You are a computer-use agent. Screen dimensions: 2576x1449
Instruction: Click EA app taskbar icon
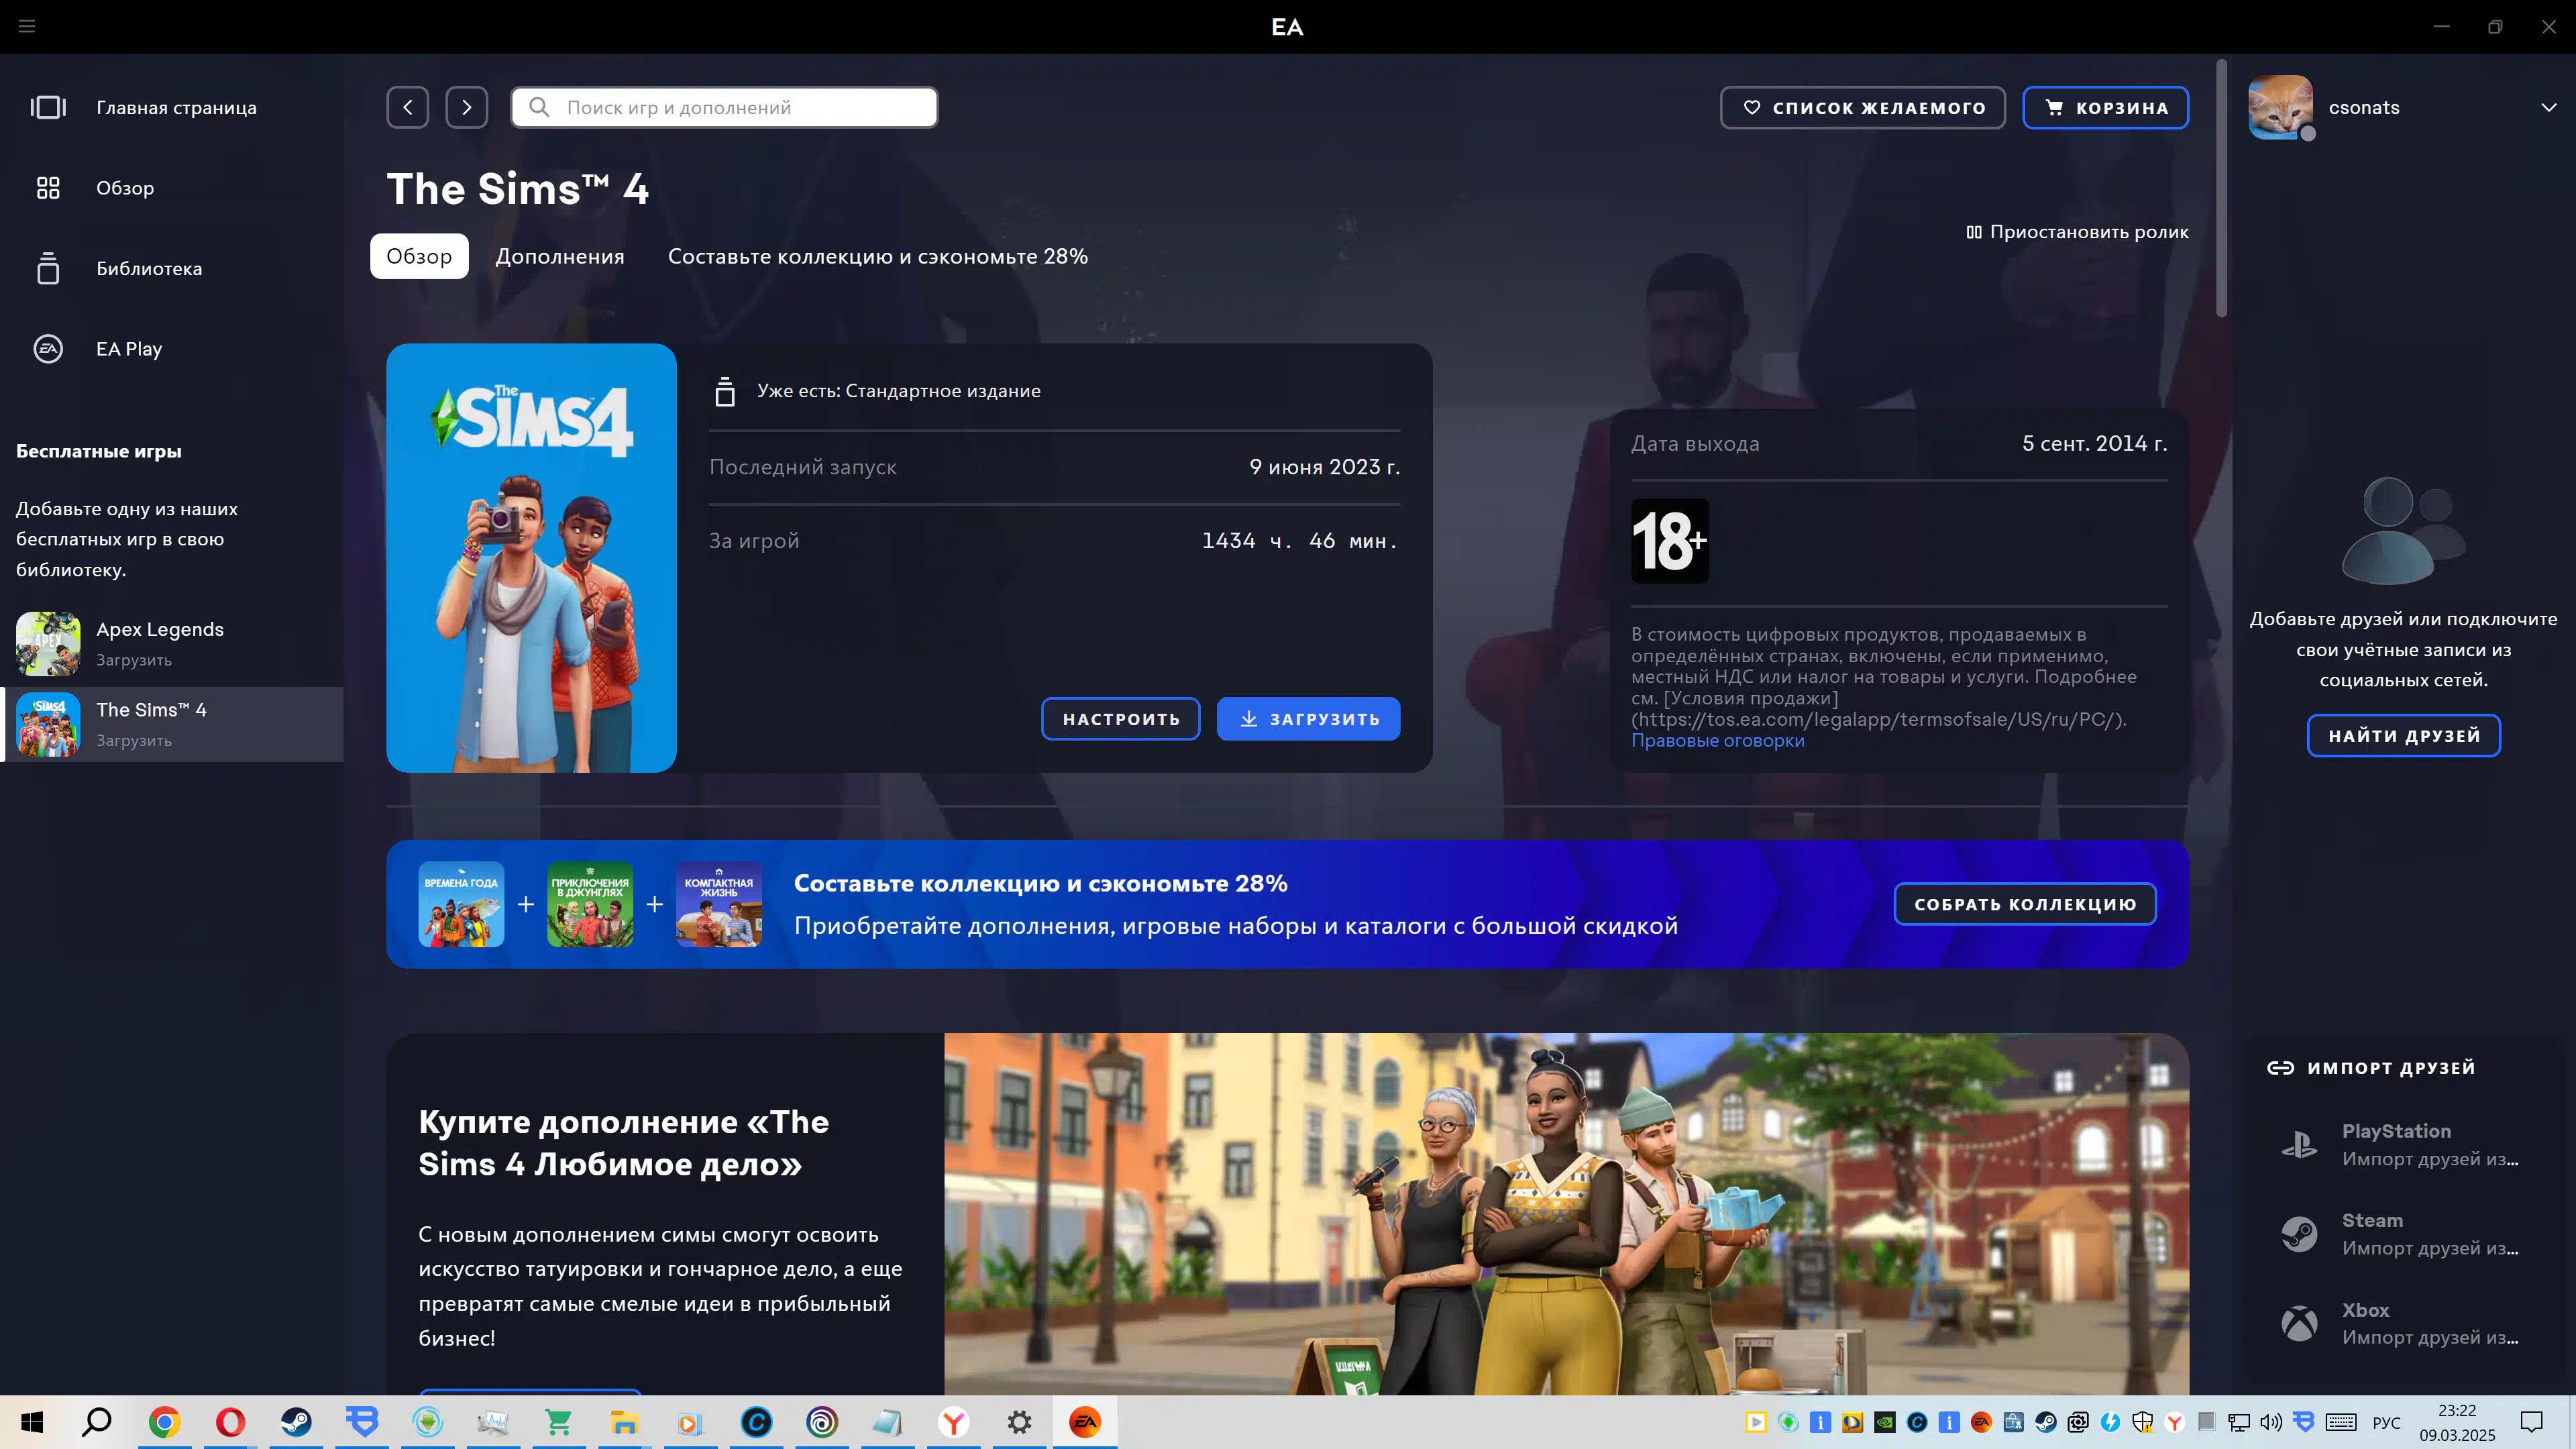[1085, 1422]
